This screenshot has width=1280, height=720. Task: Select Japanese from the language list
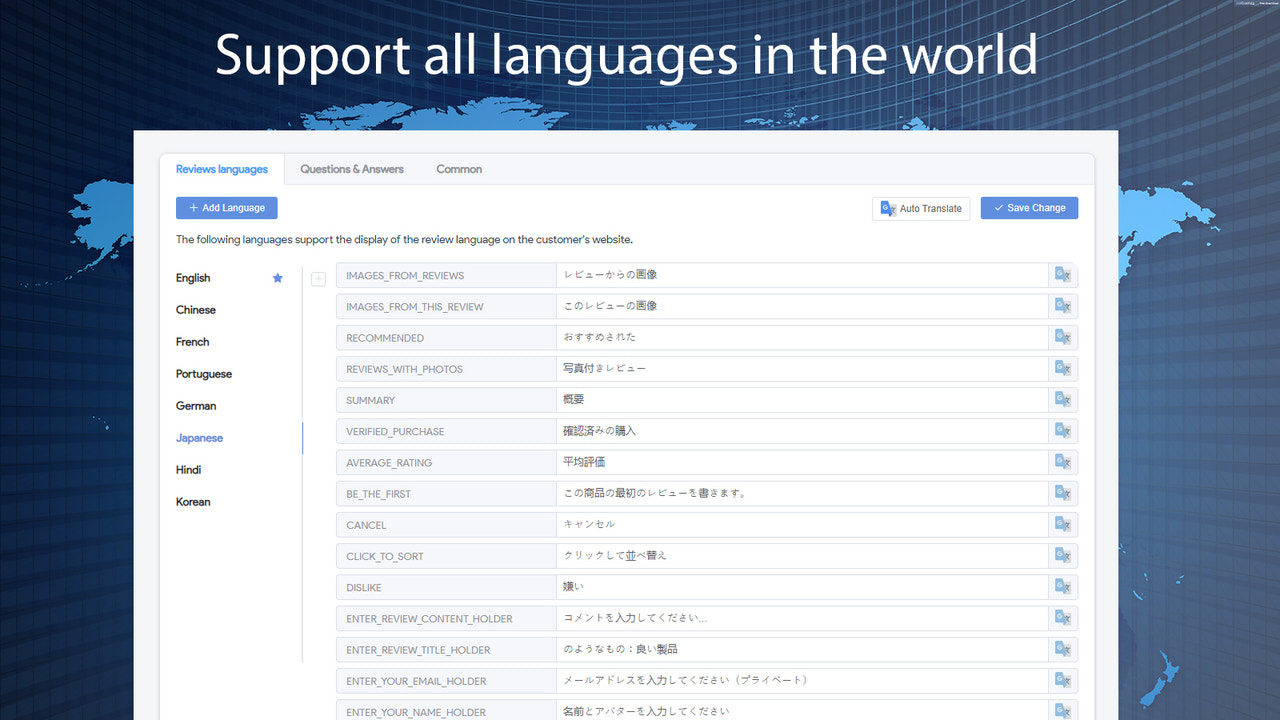199,437
